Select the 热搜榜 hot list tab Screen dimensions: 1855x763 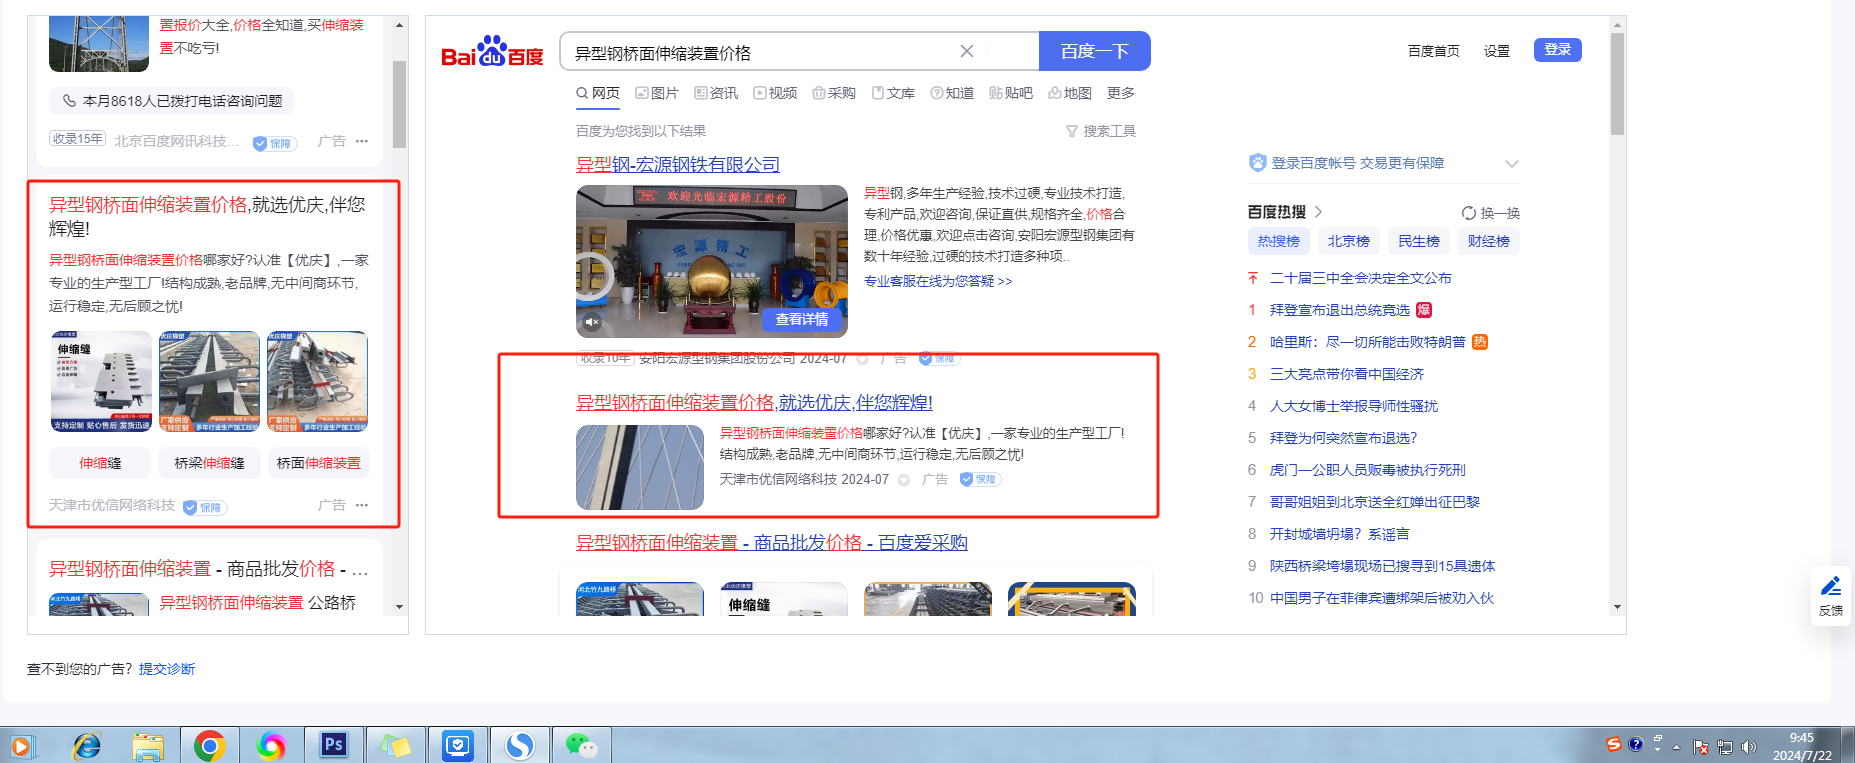(x=1278, y=241)
